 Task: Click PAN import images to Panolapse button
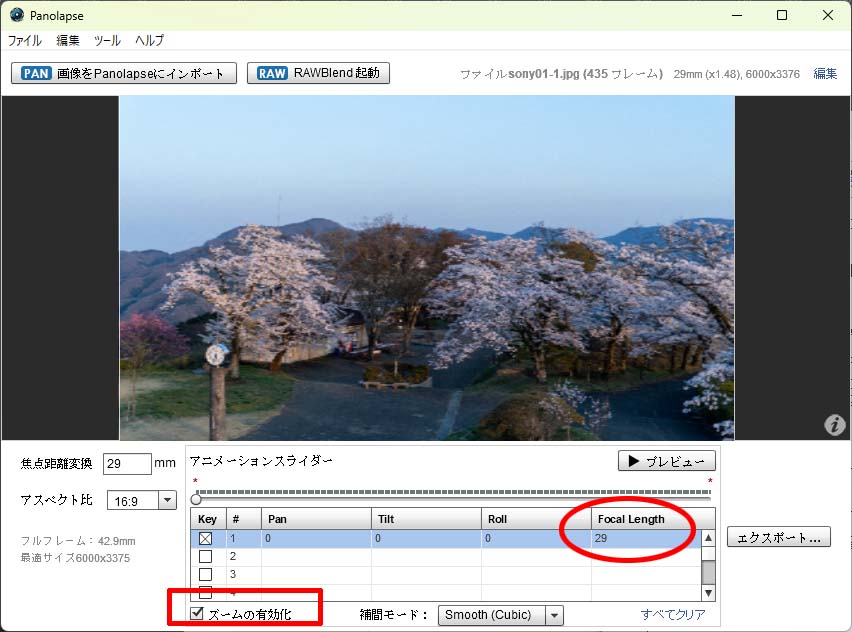[124, 73]
